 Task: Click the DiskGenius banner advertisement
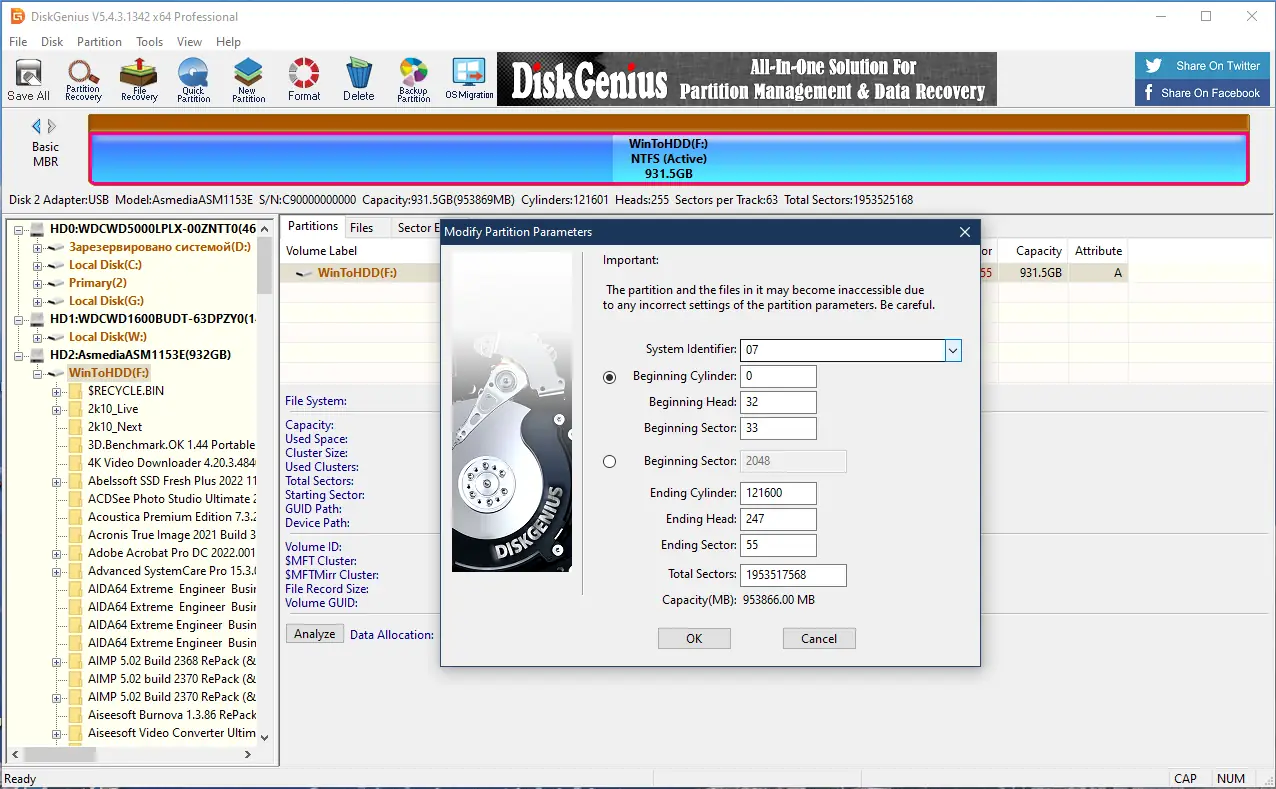747,80
